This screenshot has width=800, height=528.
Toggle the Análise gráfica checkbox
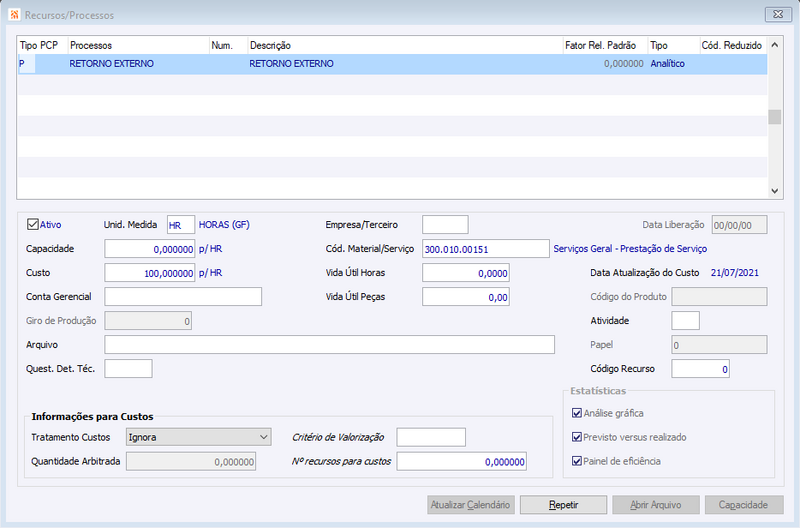[x=576, y=413]
